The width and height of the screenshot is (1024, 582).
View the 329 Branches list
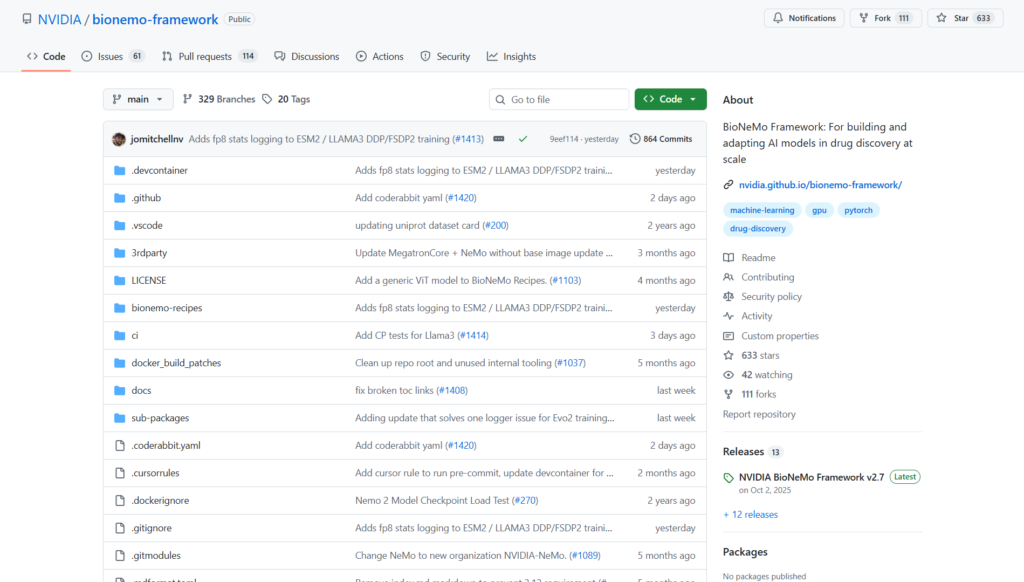tap(218, 99)
